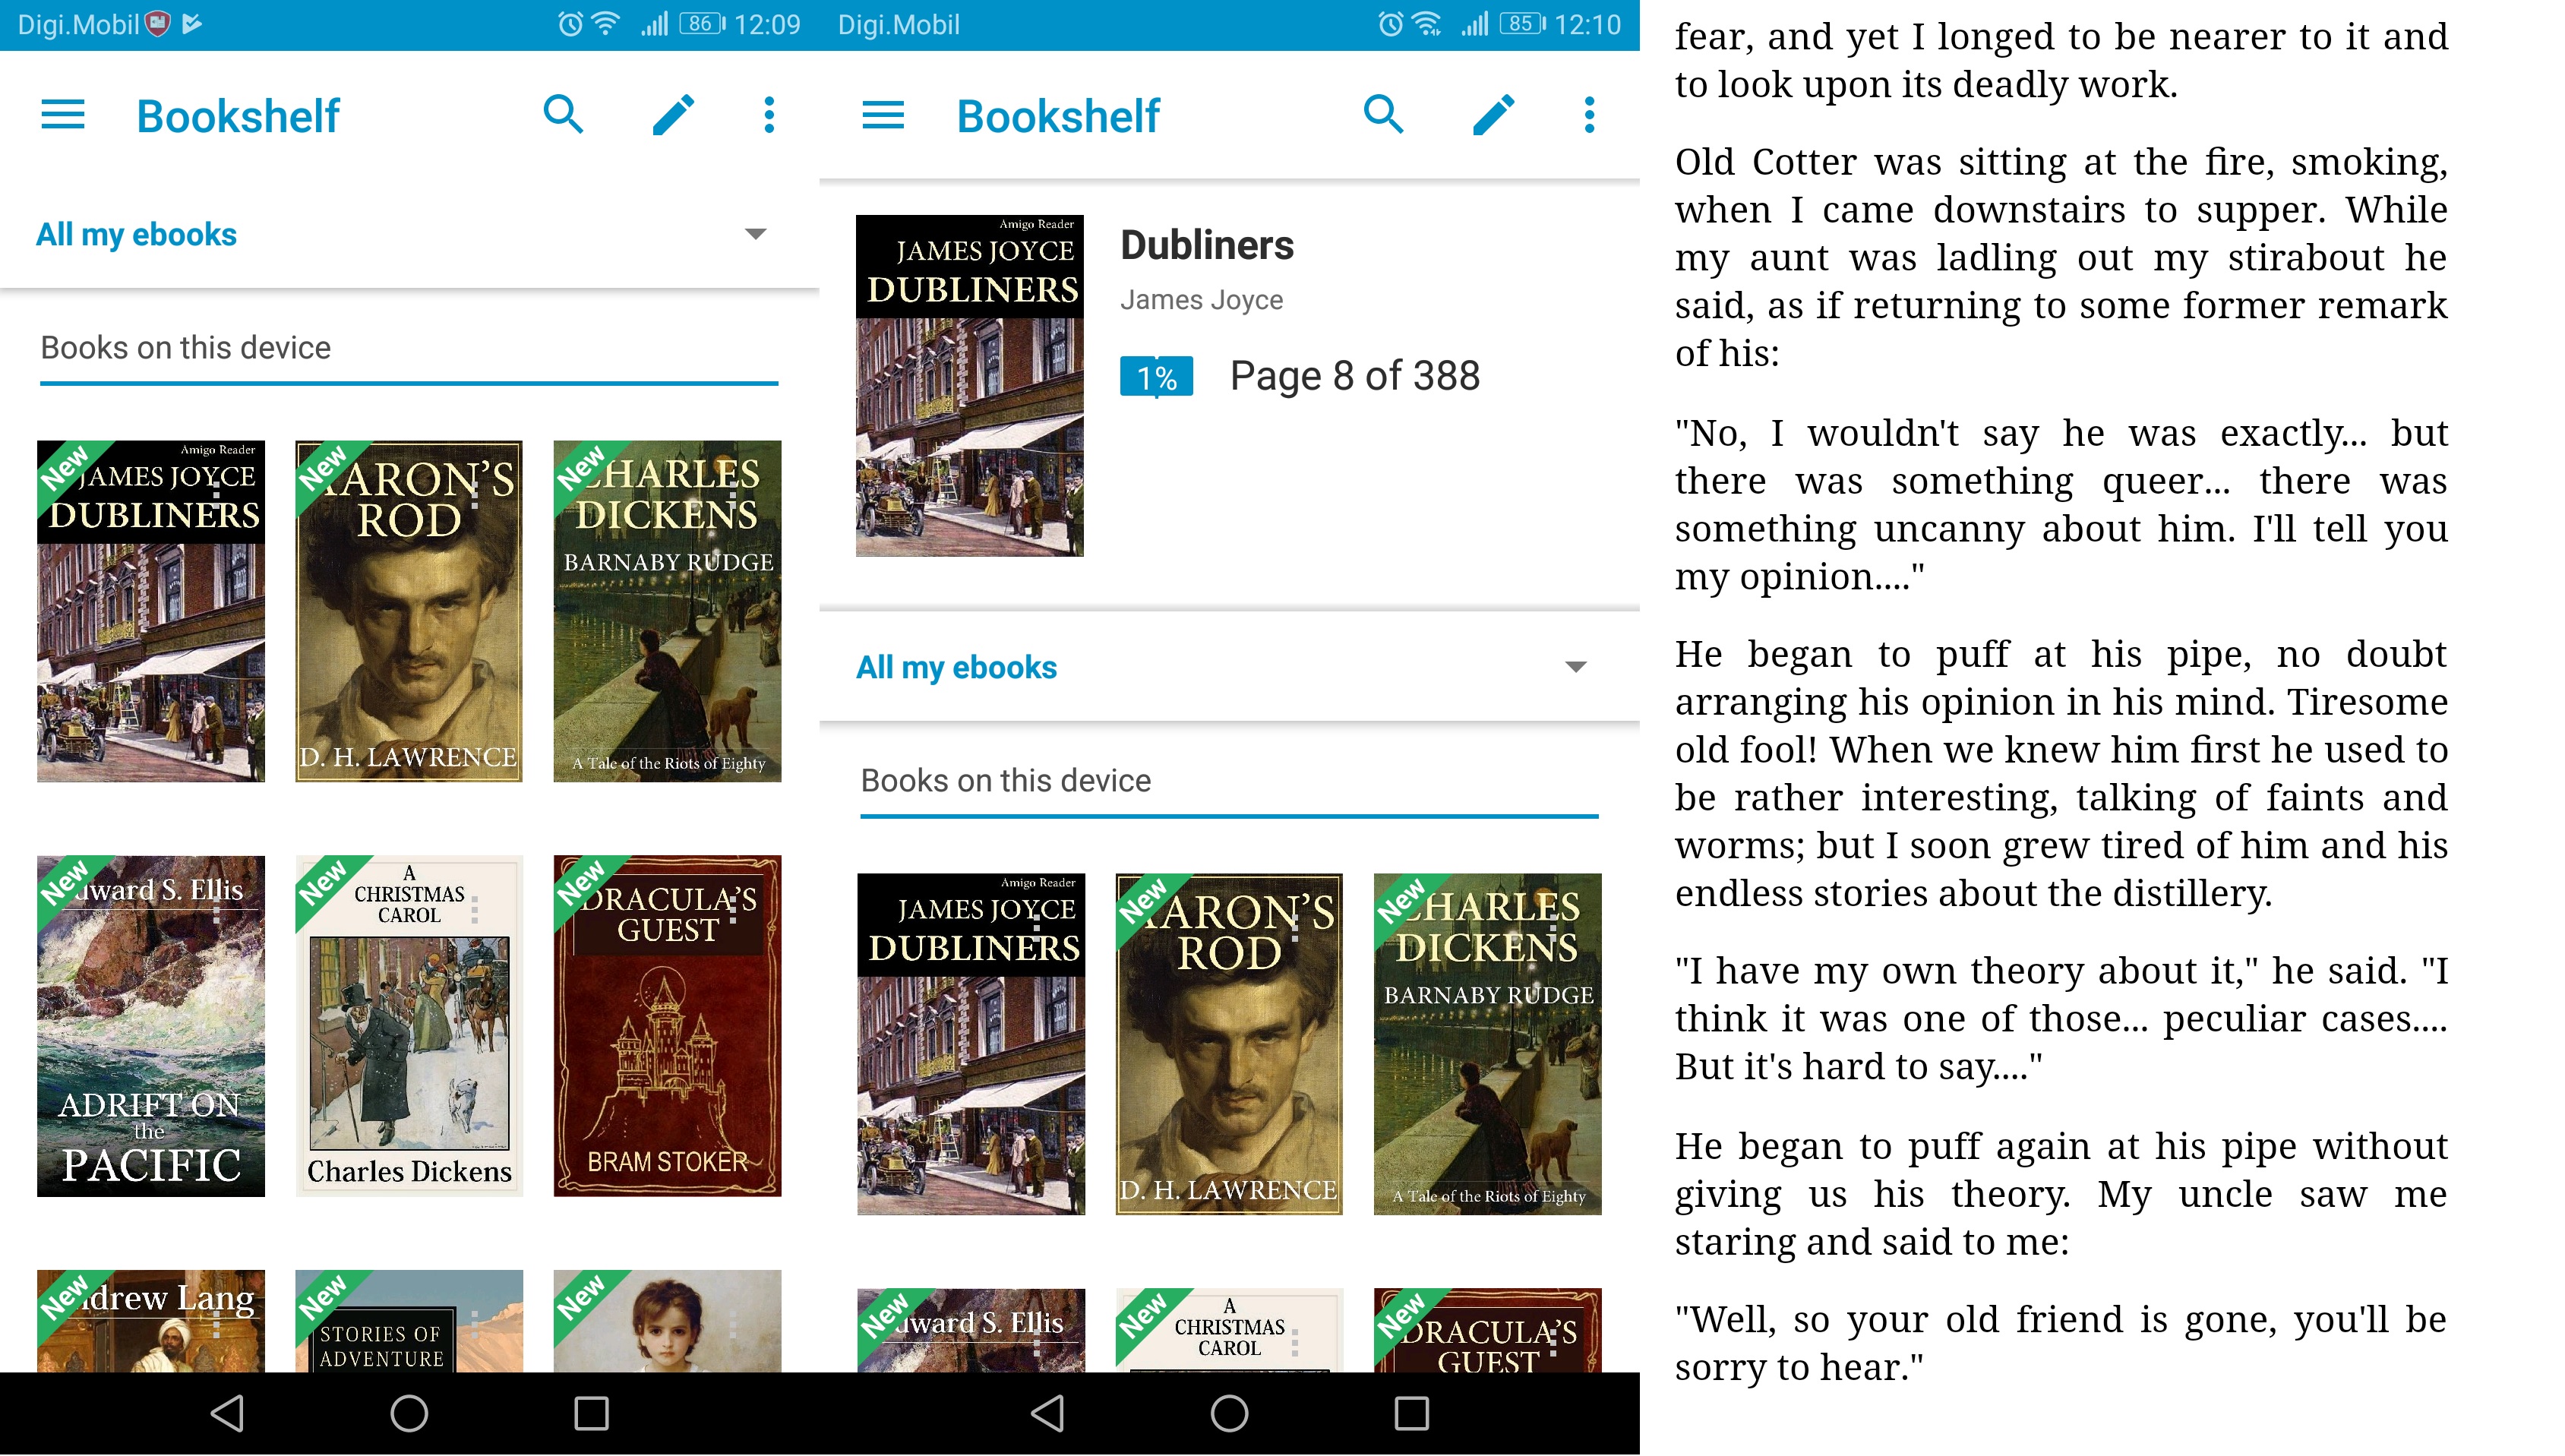This screenshot has height=1456, width=2565.
Task: Tap battery 86 indicator in left status bar
Action: [x=702, y=24]
